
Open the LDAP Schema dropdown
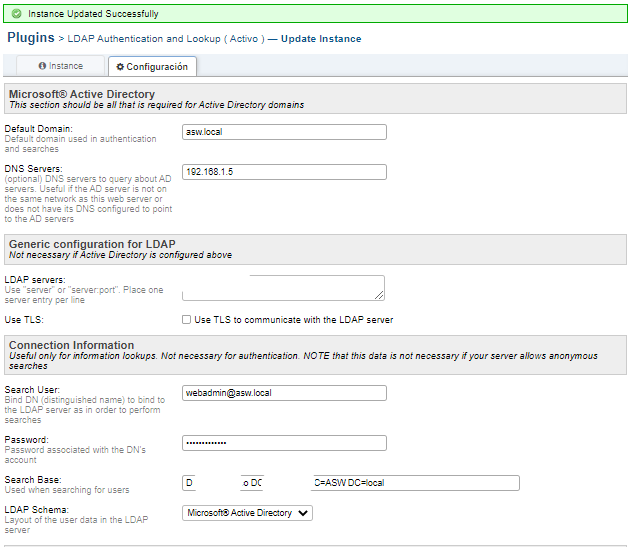(x=247, y=513)
